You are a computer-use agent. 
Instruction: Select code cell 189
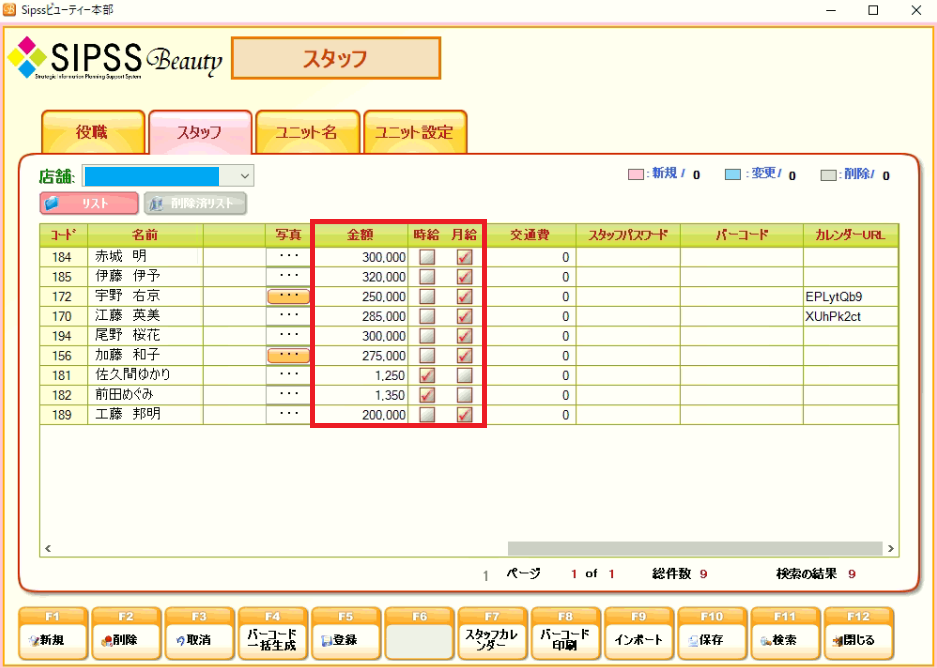point(63,415)
